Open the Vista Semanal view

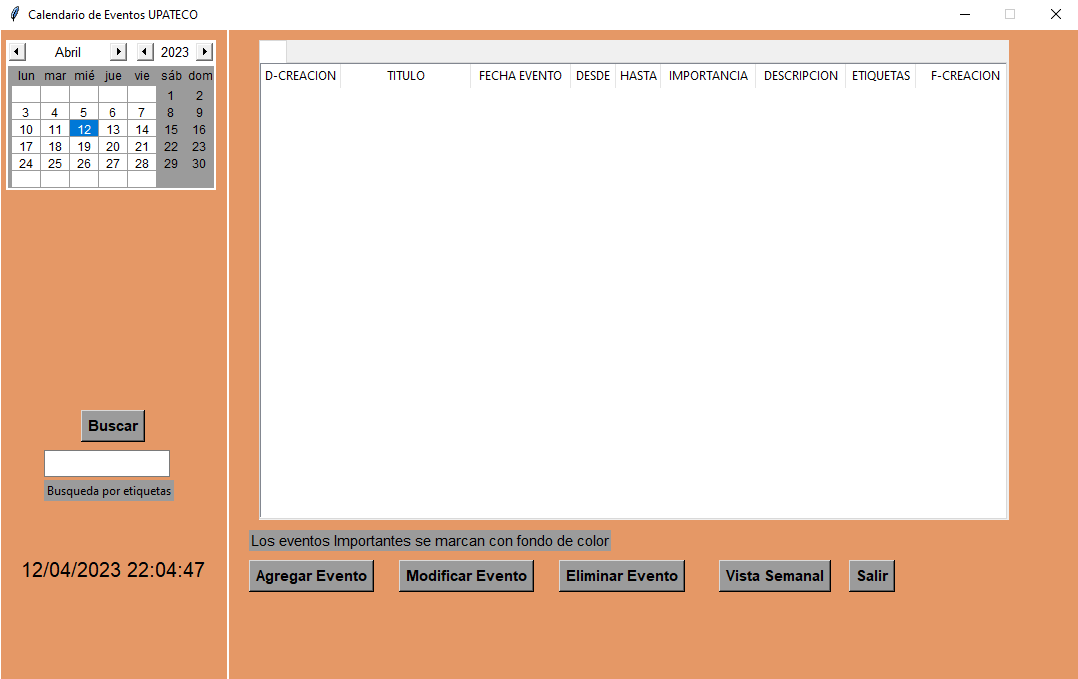click(x=774, y=575)
